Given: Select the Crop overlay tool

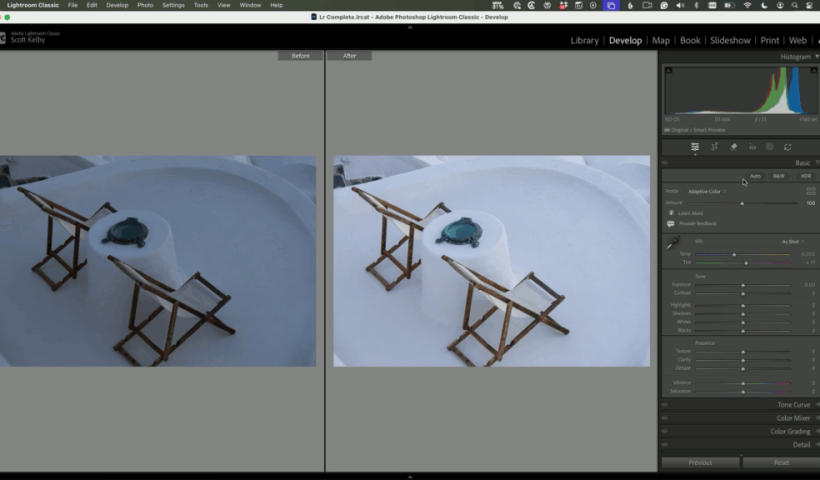Looking at the screenshot, I should point(714,147).
